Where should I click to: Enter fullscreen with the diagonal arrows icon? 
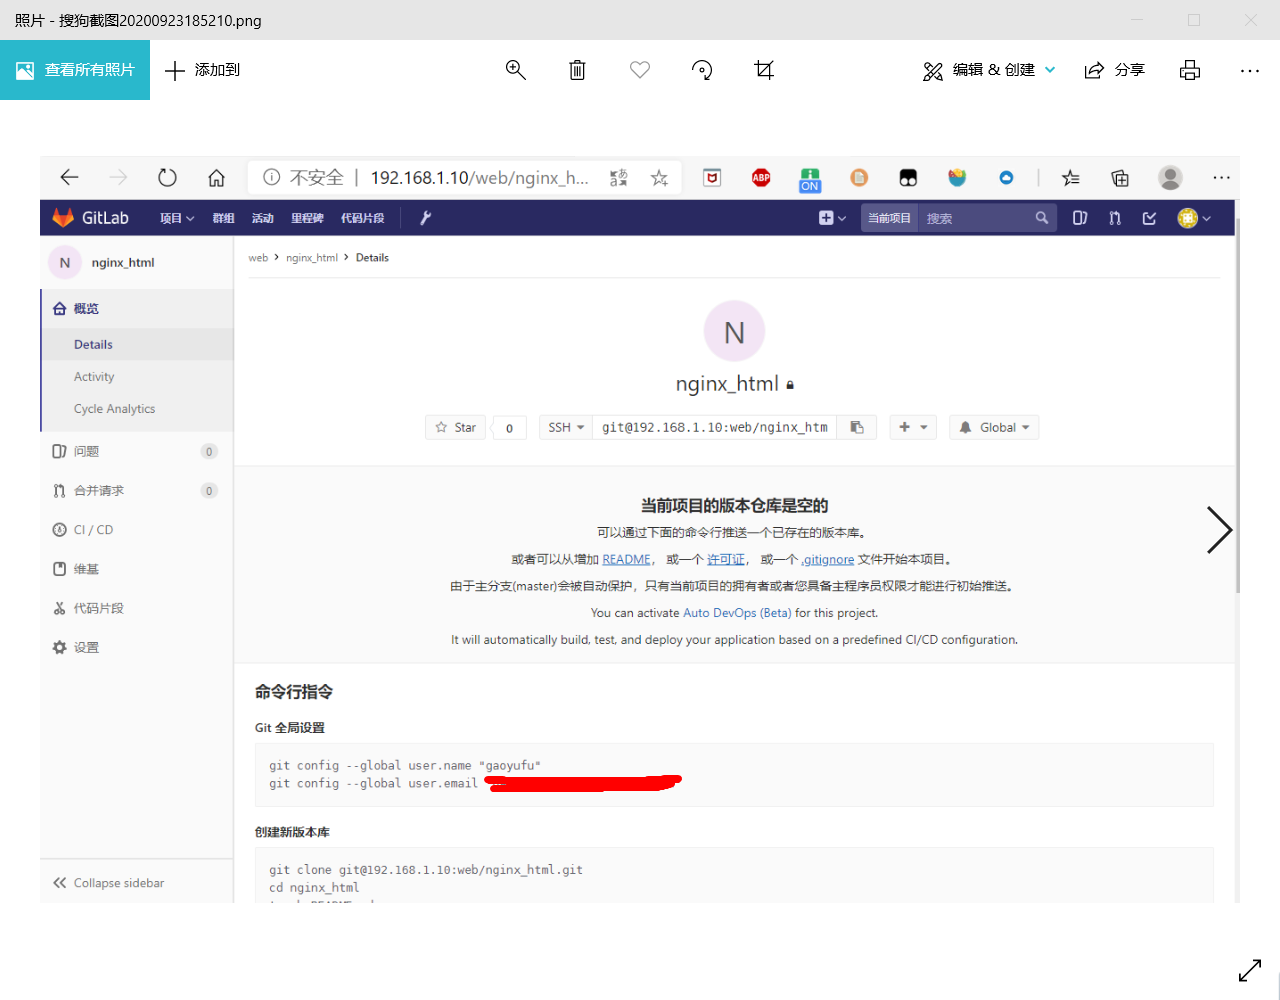tap(1250, 970)
